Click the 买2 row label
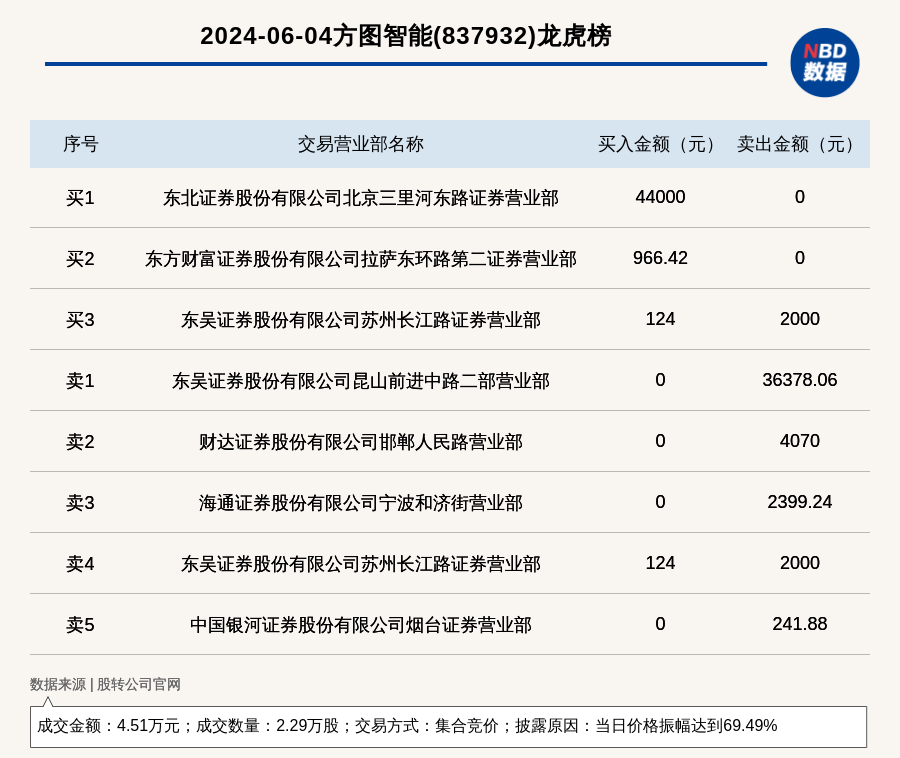The width and height of the screenshot is (900, 758). point(80,259)
